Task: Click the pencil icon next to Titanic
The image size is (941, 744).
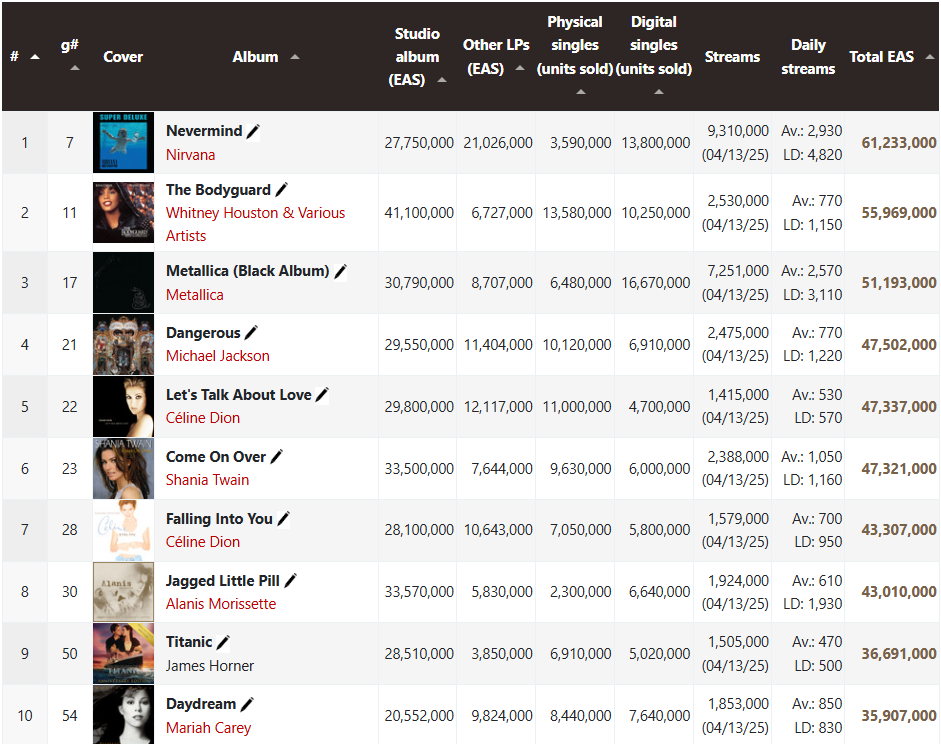Action: 223,643
